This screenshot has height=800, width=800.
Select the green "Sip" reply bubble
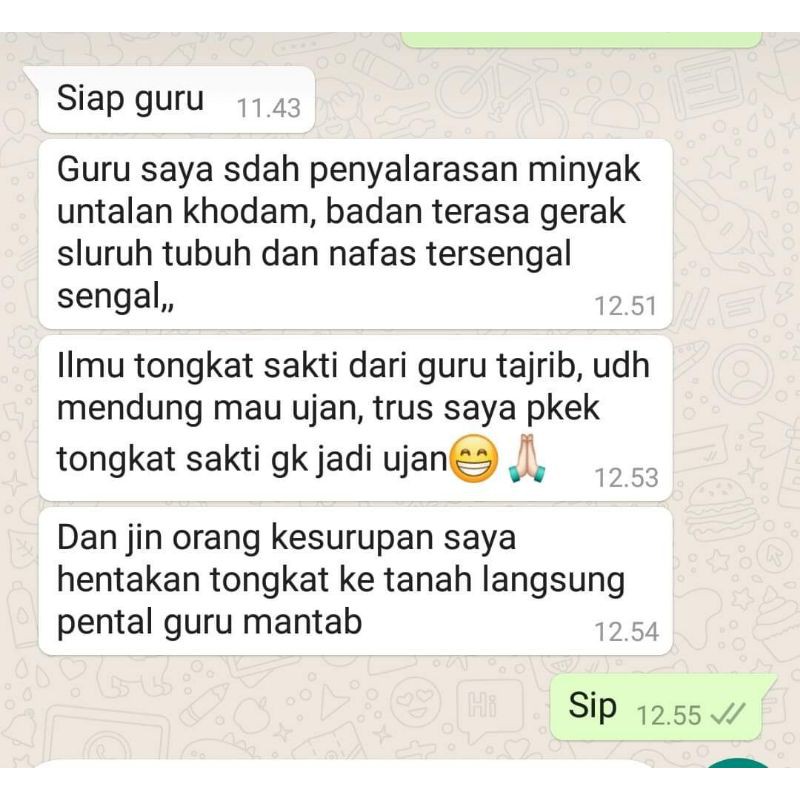point(656,707)
